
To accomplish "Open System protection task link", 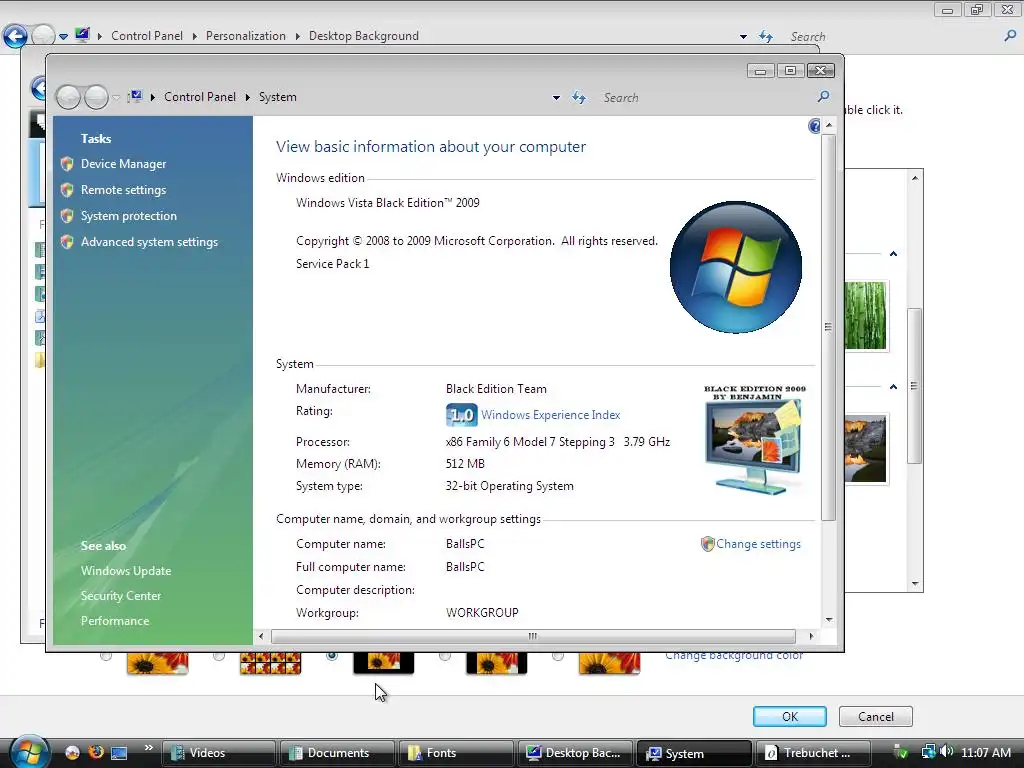I will pyautogui.click(x=129, y=216).
